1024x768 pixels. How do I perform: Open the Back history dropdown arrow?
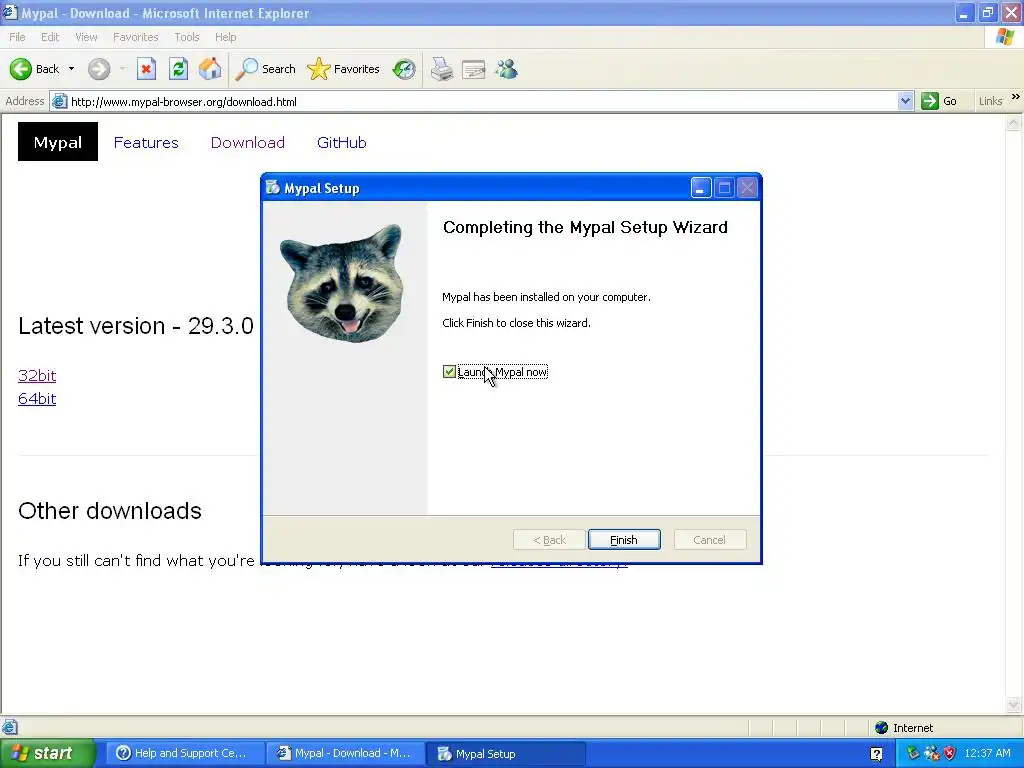71,69
